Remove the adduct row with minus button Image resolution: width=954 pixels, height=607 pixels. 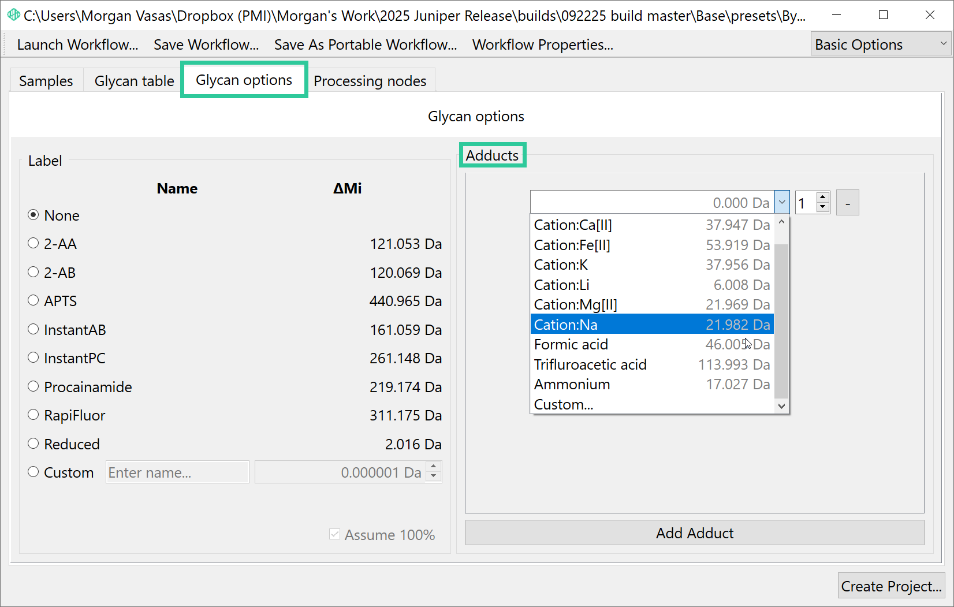tap(848, 203)
